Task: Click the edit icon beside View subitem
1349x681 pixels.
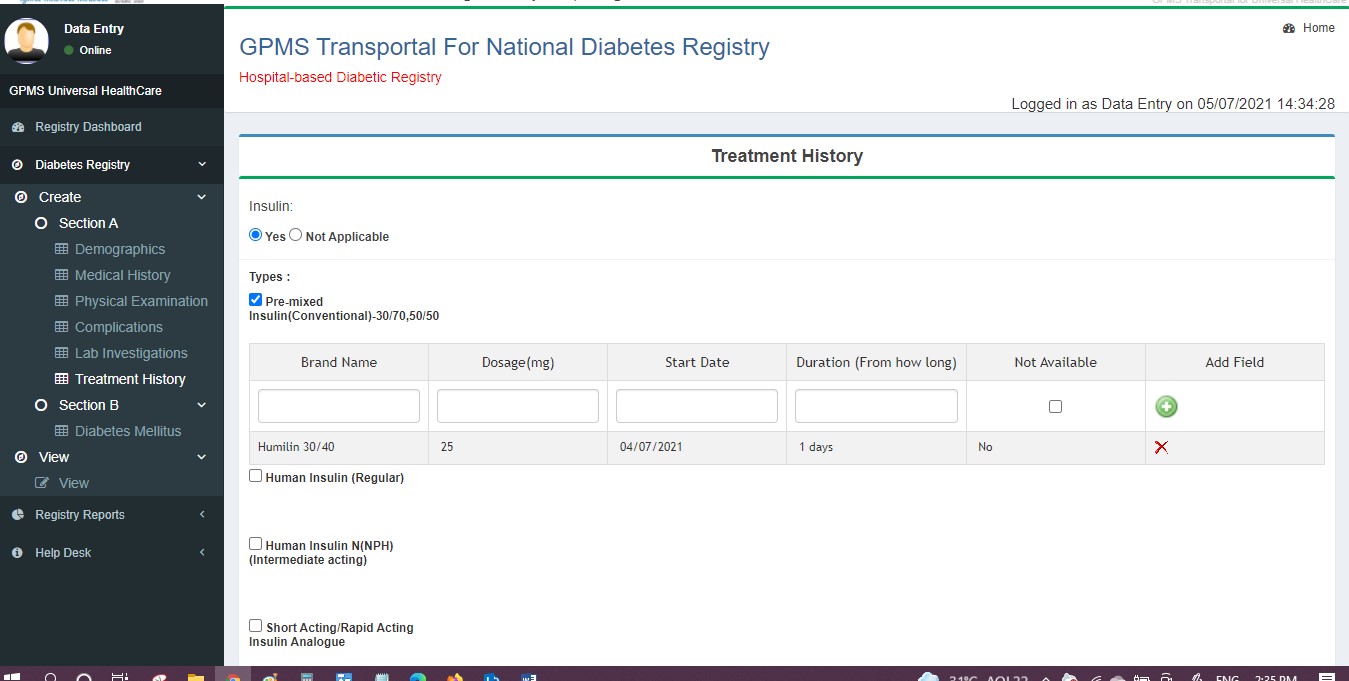Action: (42, 483)
